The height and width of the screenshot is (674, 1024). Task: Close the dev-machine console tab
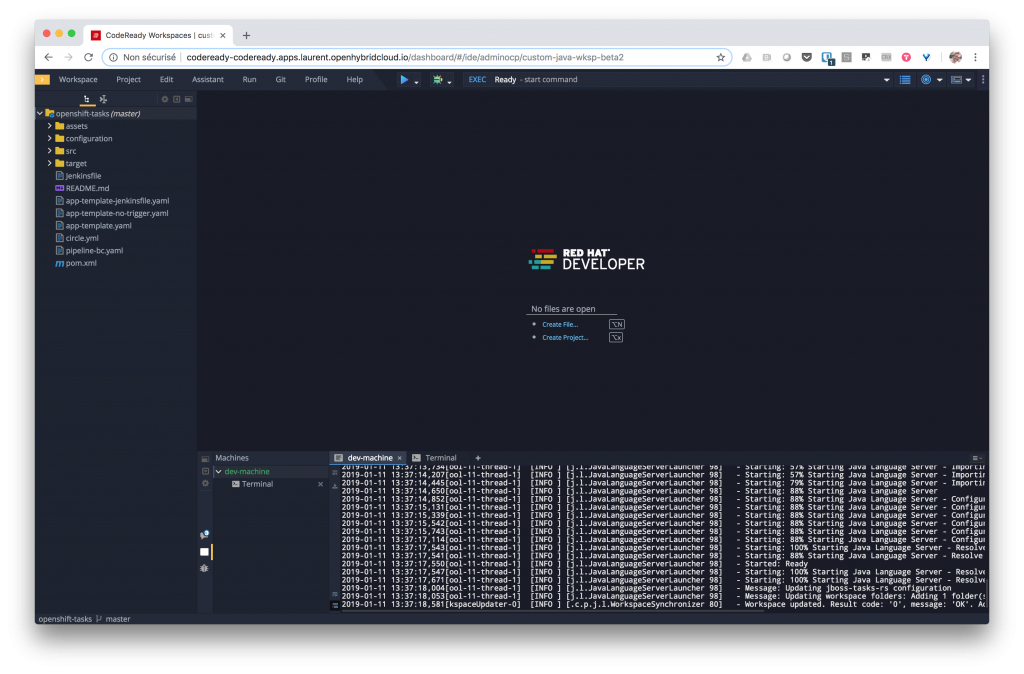tap(399, 457)
